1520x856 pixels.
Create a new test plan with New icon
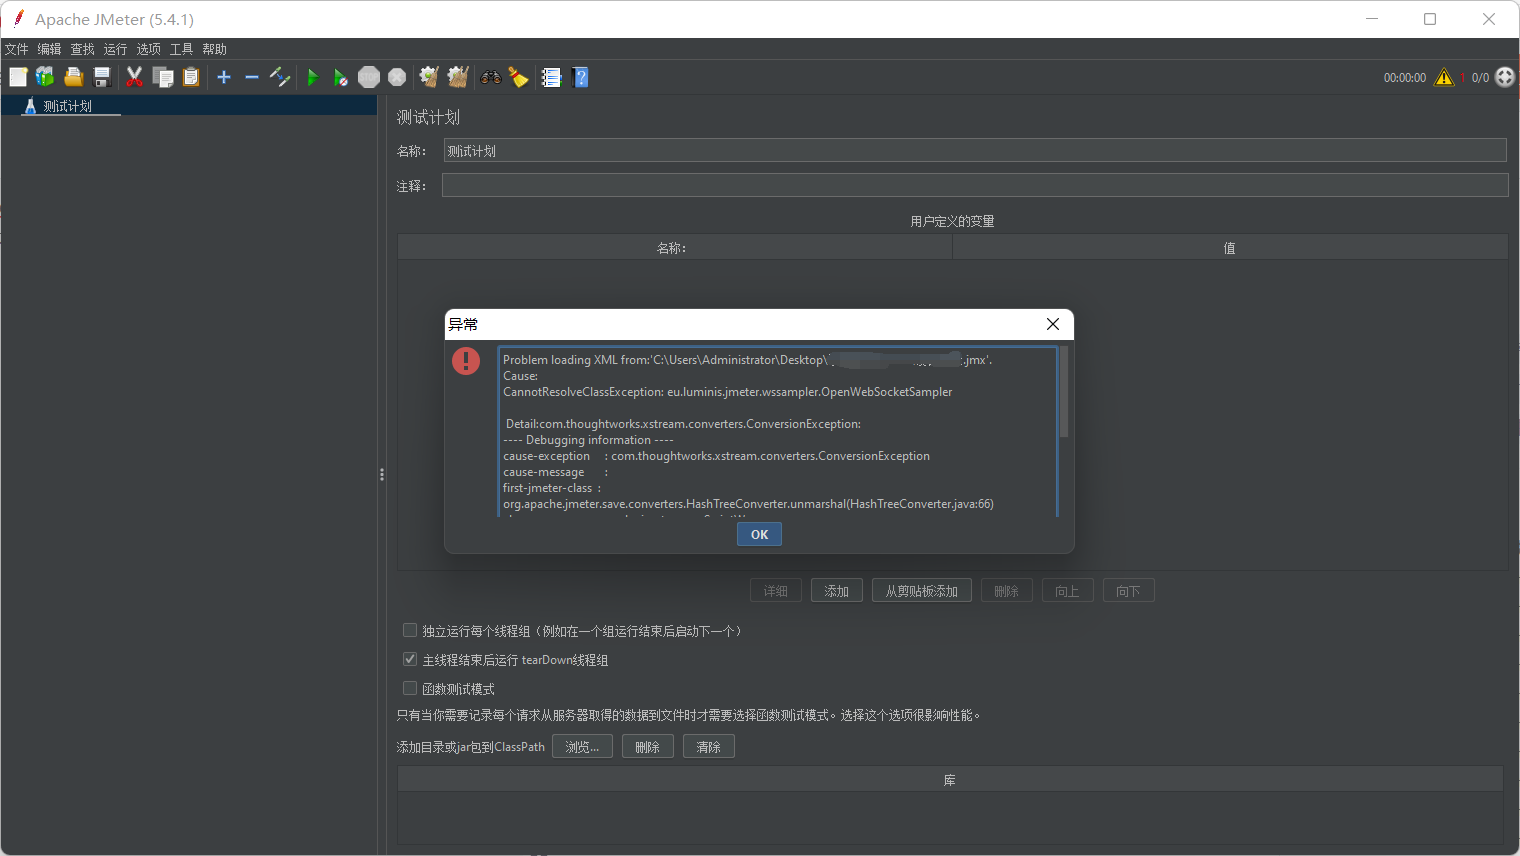(18, 77)
